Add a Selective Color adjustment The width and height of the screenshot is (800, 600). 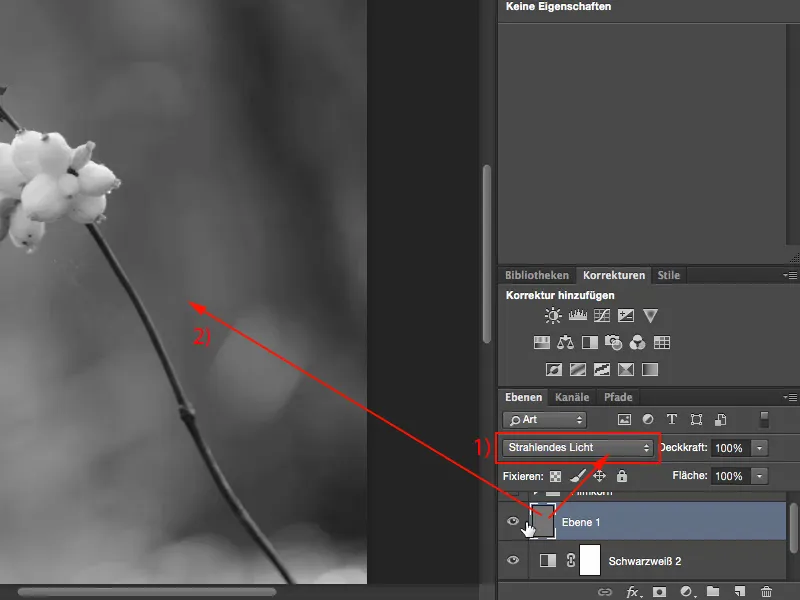pos(626,369)
